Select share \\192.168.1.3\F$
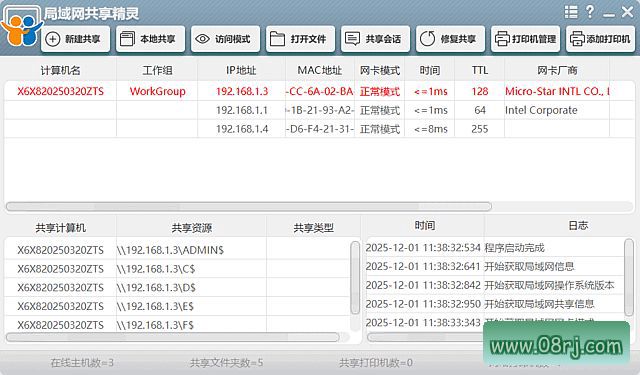The height and width of the screenshot is (375, 640). (x=177, y=325)
